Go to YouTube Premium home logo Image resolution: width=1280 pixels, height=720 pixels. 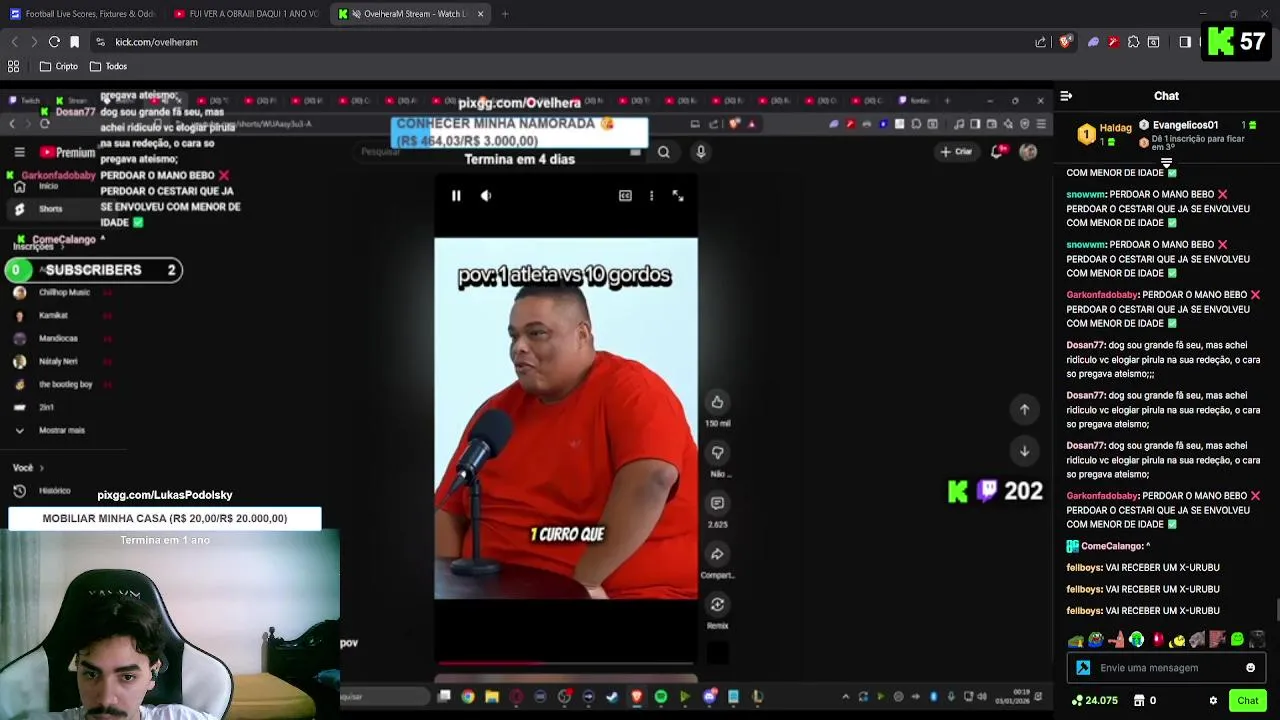[67, 152]
